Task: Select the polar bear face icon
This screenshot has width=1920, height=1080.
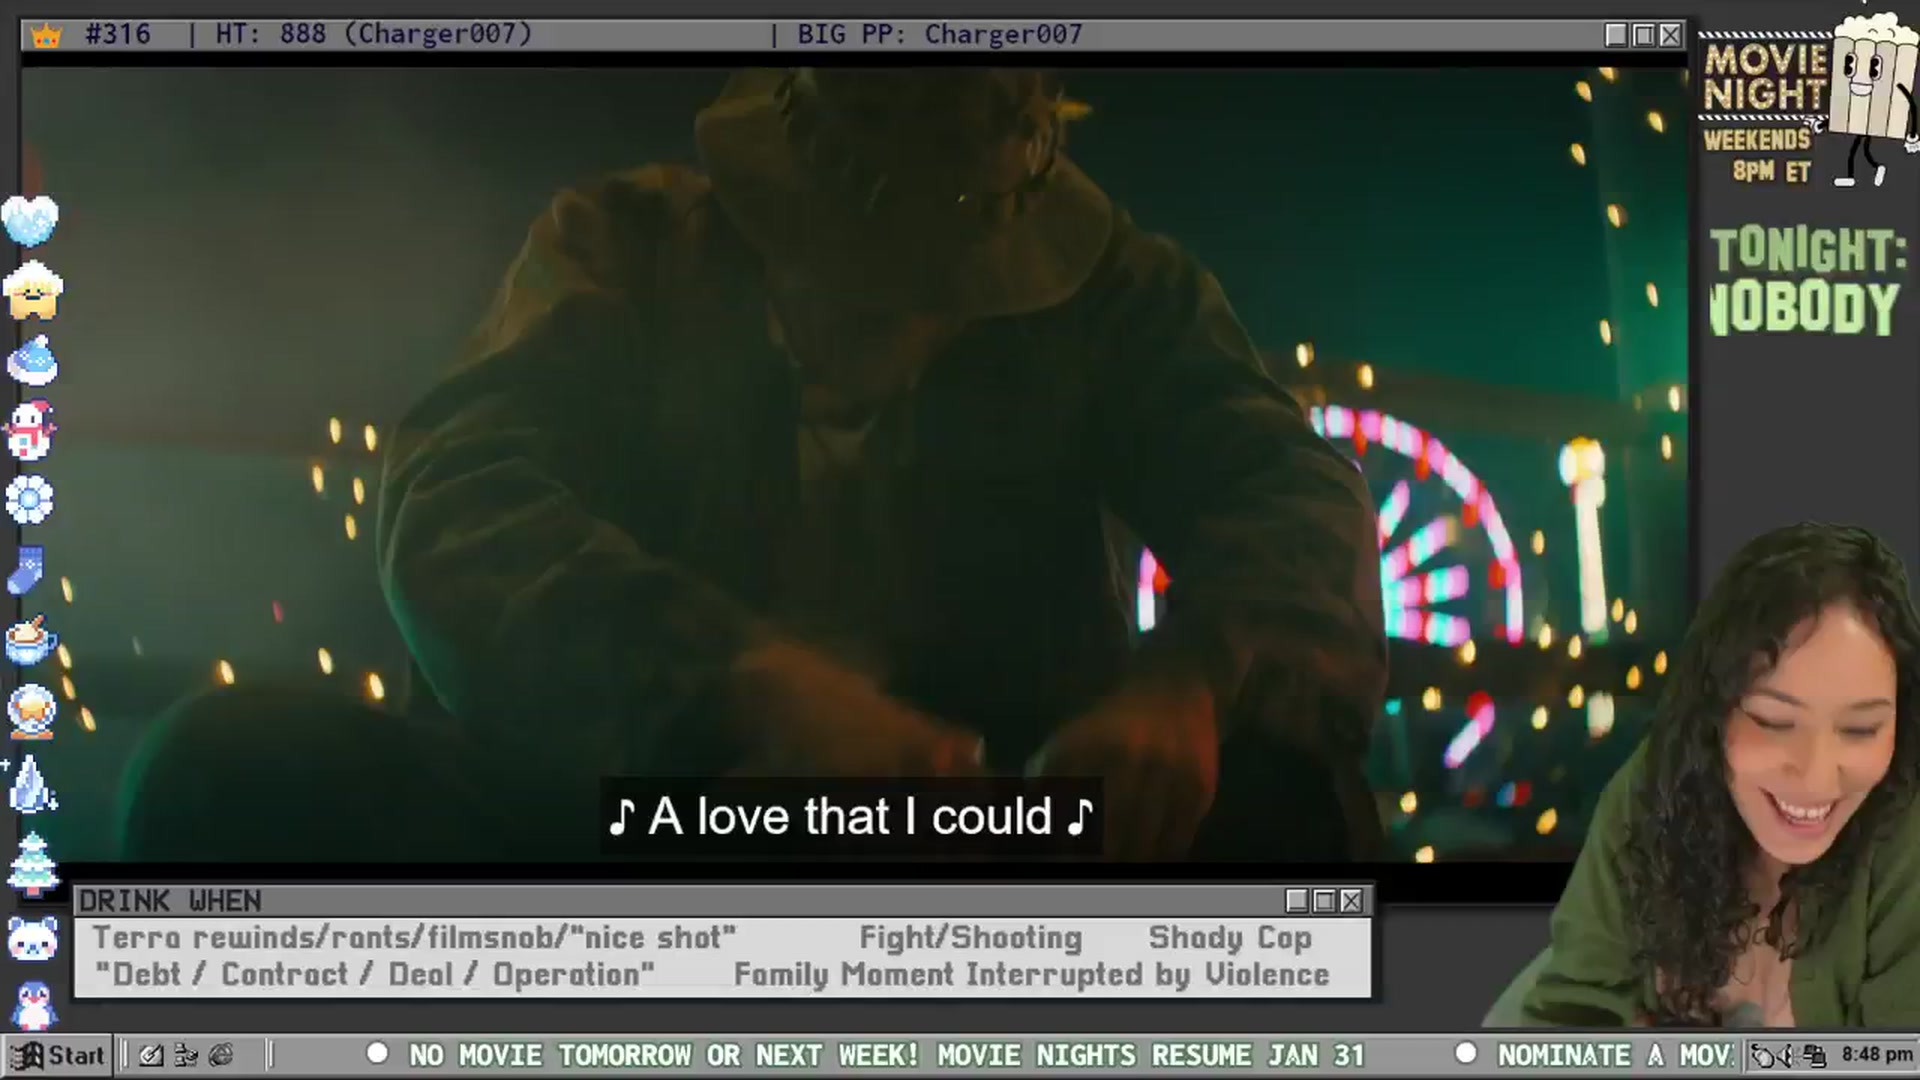Action: (x=32, y=939)
